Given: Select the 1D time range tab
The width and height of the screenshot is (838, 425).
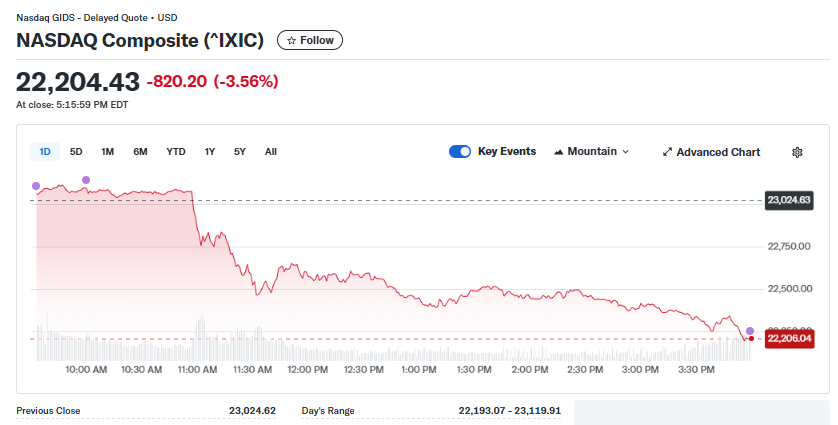Looking at the screenshot, I should pyautogui.click(x=45, y=152).
